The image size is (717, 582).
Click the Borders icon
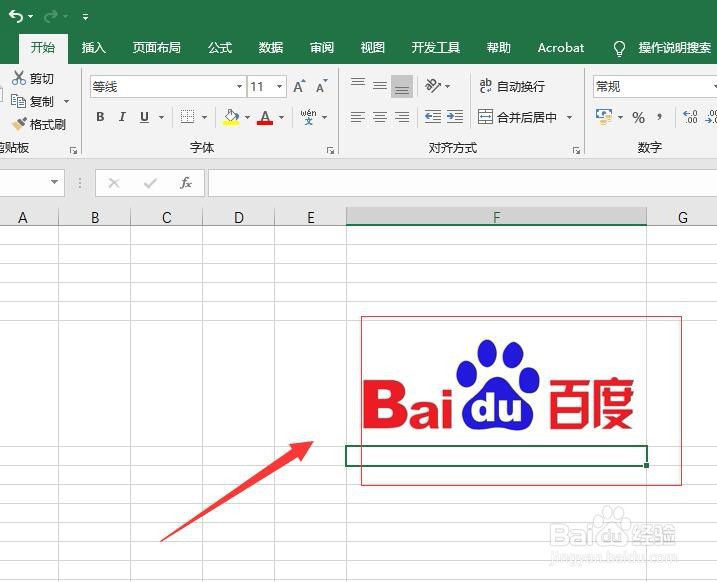(x=187, y=117)
